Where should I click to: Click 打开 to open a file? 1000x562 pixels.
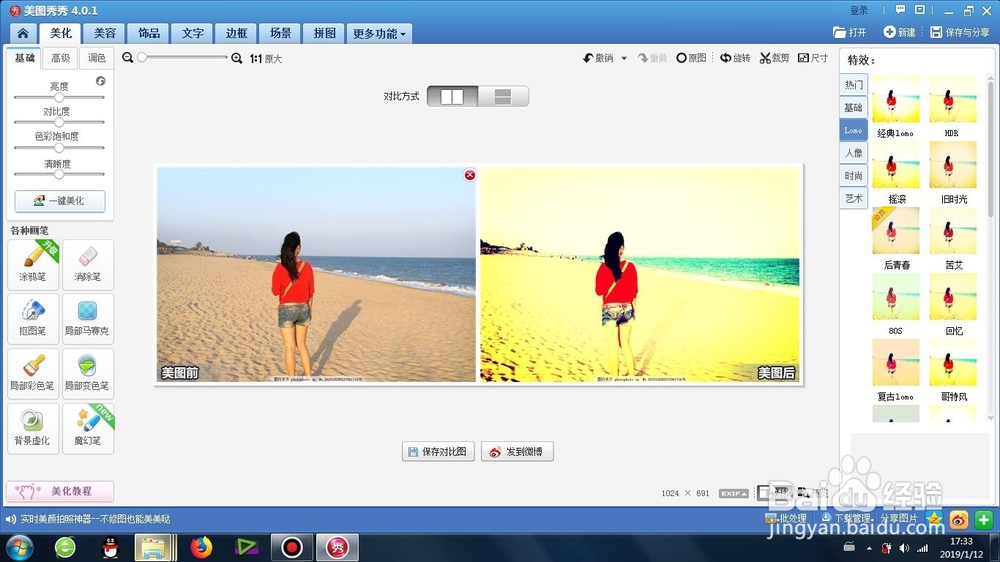click(x=849, y=32)
